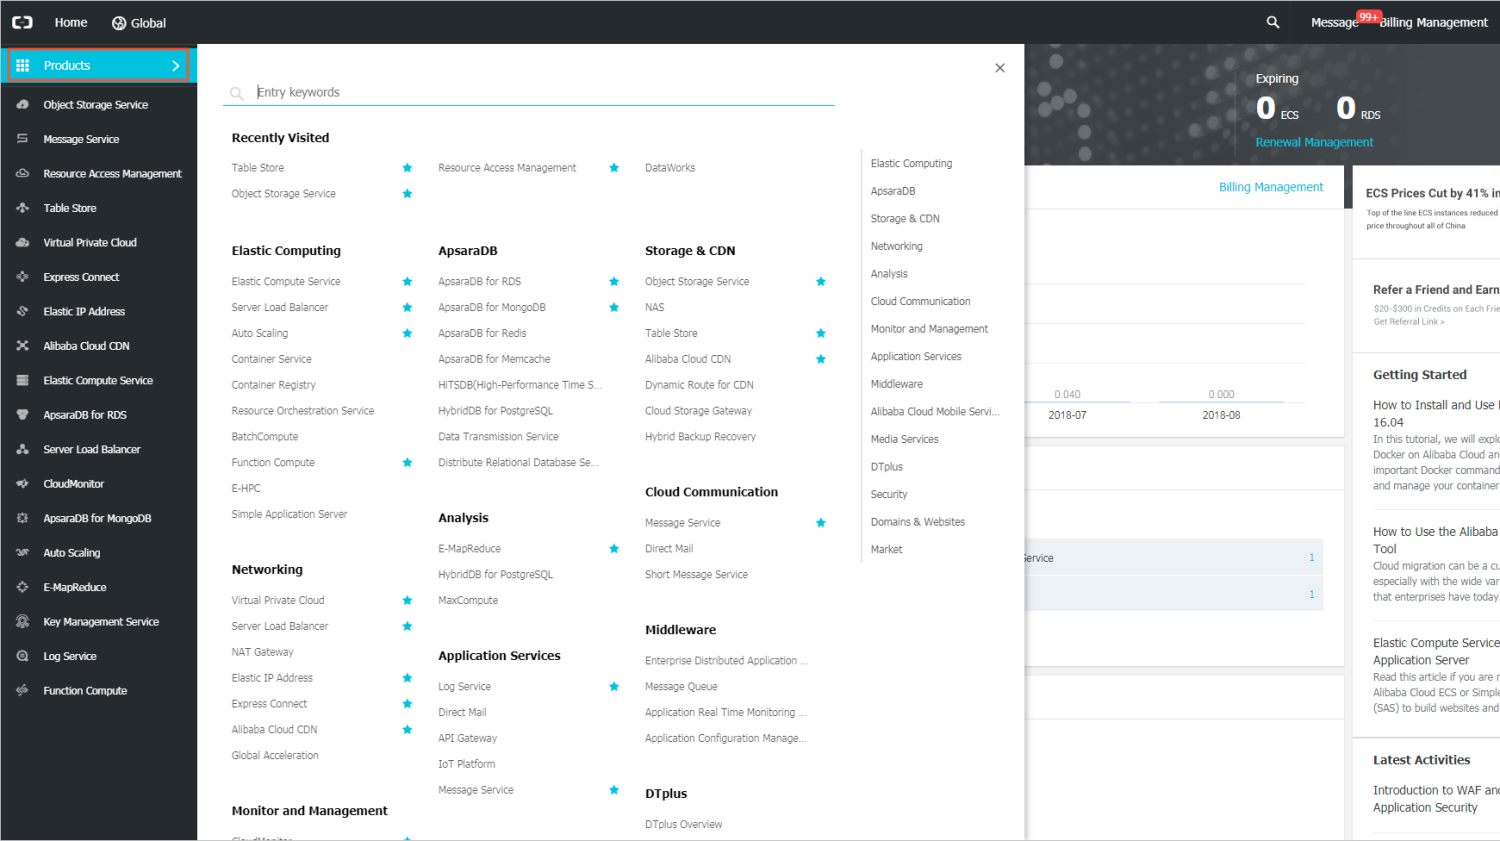Select Security category in right list
This screenshot has height=841, width=1500.
click(889, 494)
